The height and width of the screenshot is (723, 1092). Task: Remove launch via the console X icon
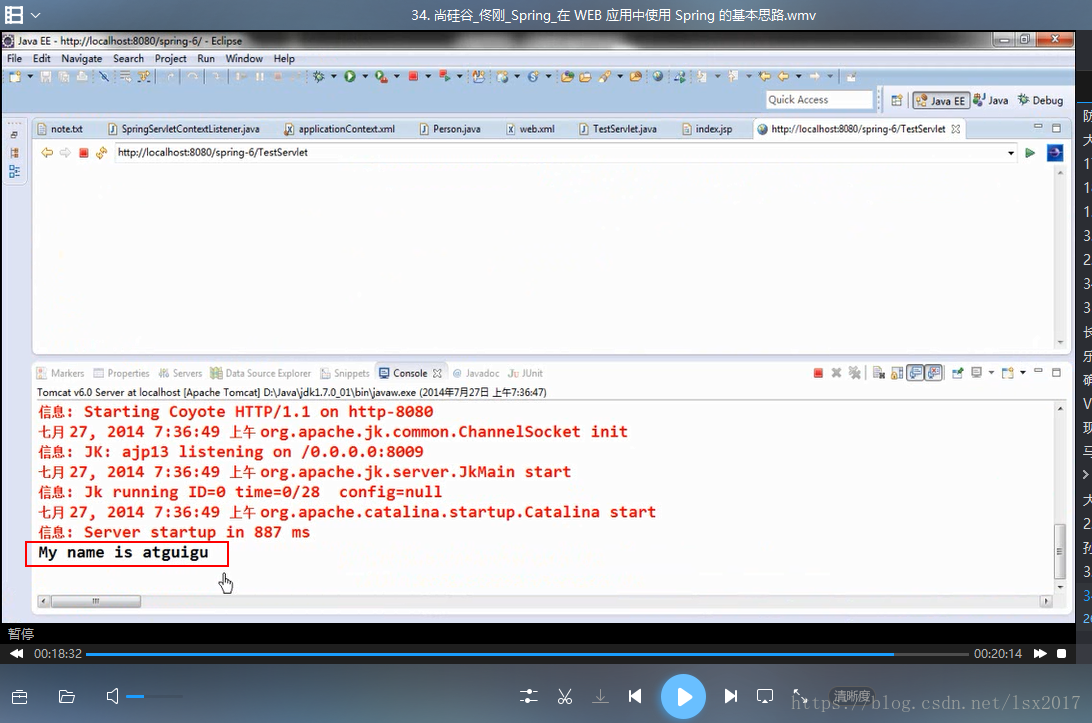836,373
